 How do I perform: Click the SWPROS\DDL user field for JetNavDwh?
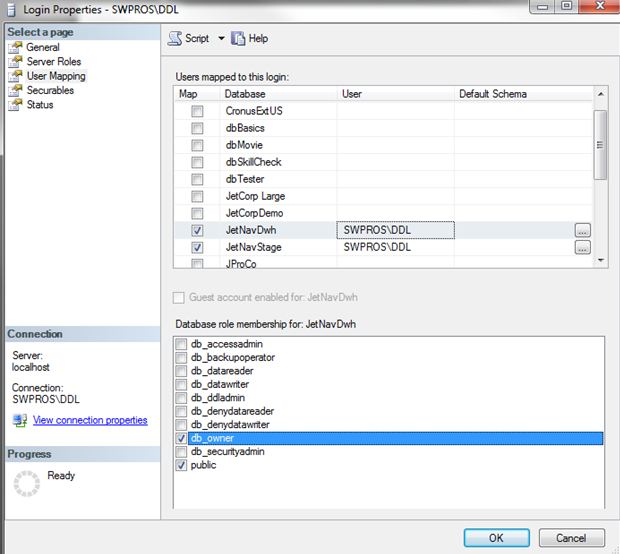pyautogui.click(x=395, y=230)
